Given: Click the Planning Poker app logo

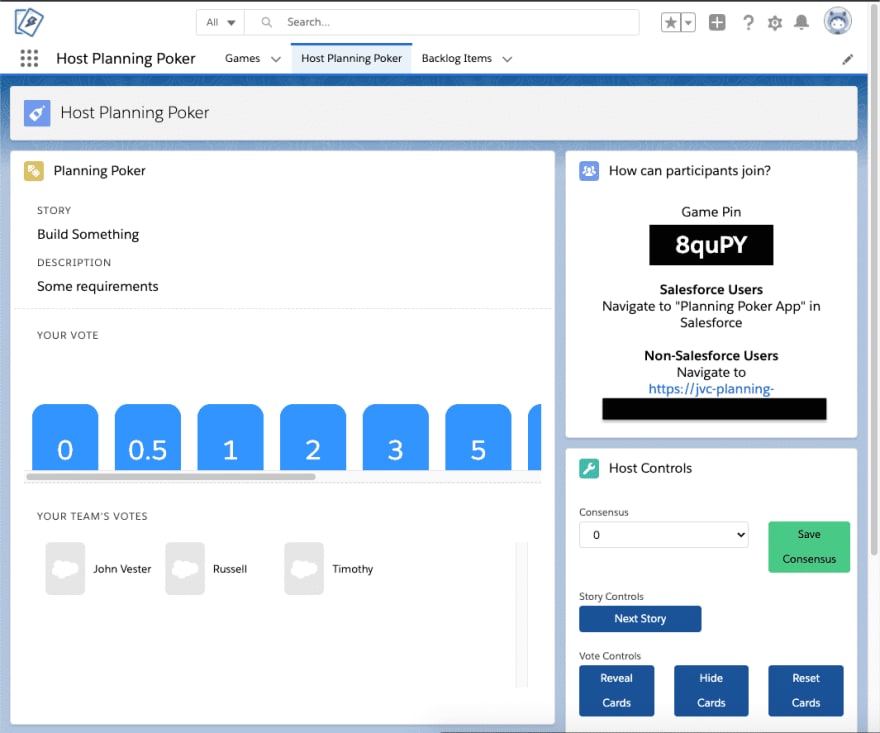Looking at the screenshot, I should click(x=29, y=22).
